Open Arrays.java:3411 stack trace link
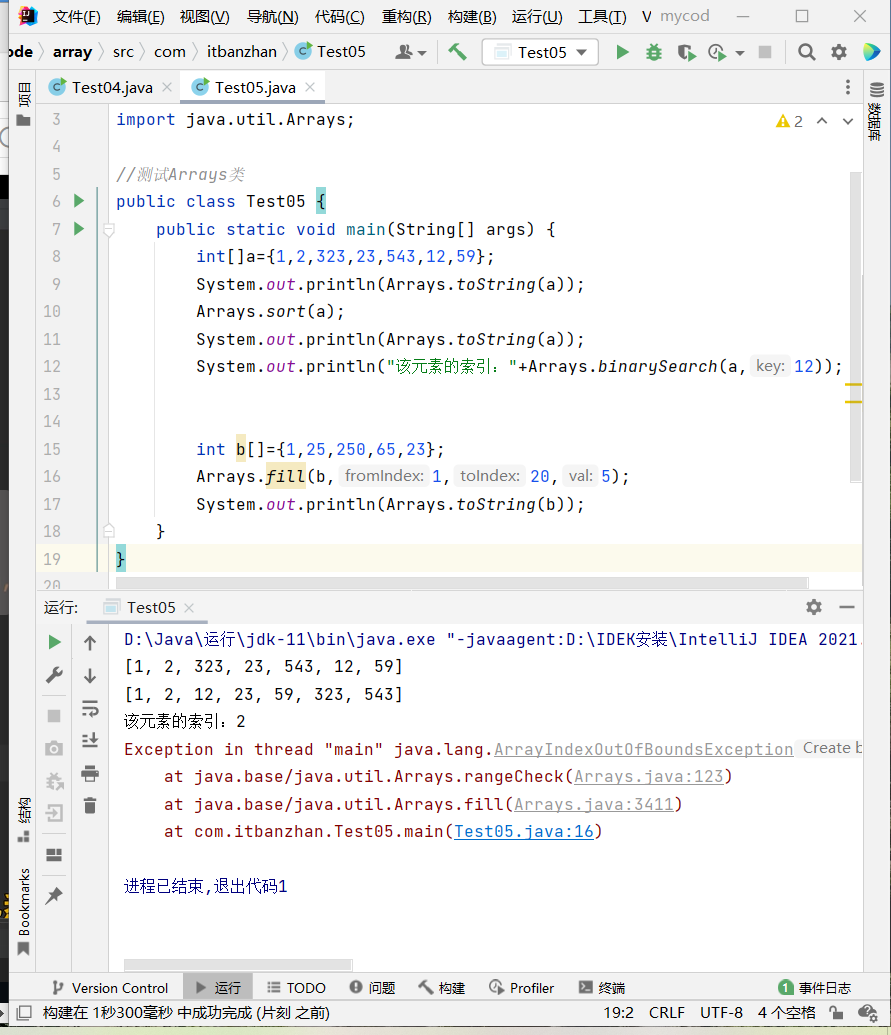 click(x=594, y=804)
